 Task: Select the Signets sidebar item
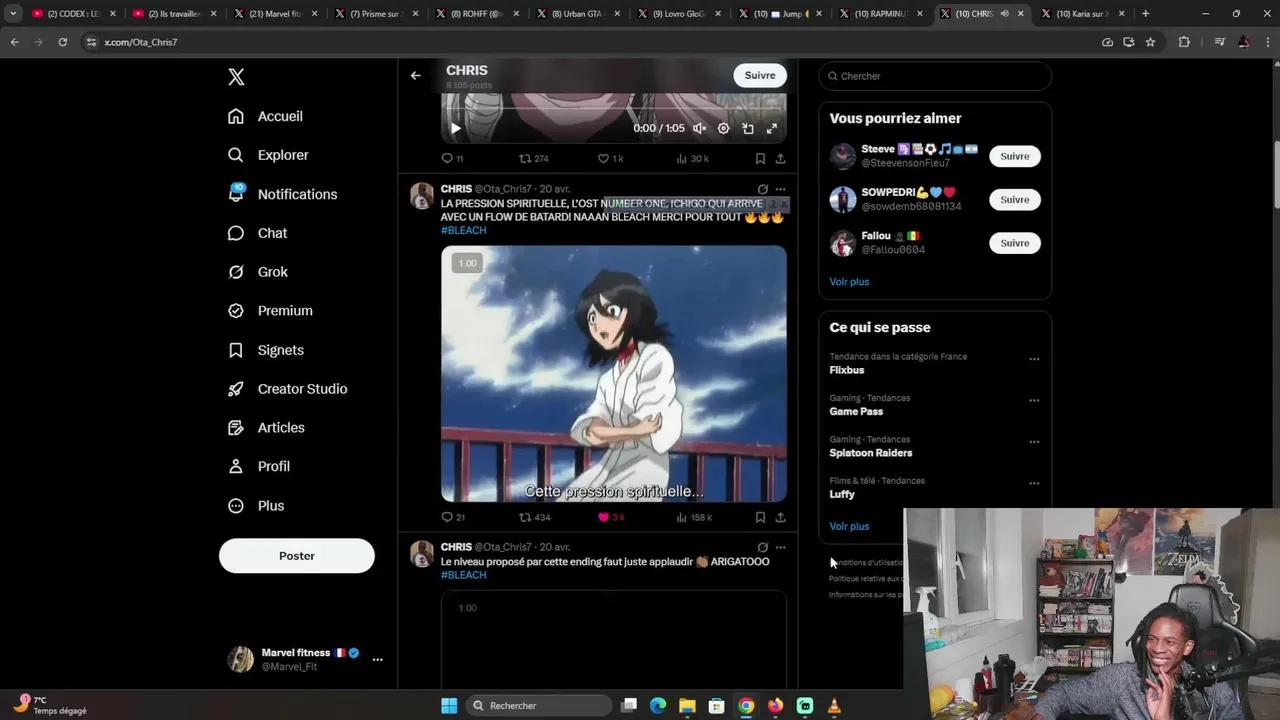coord(280,350)
